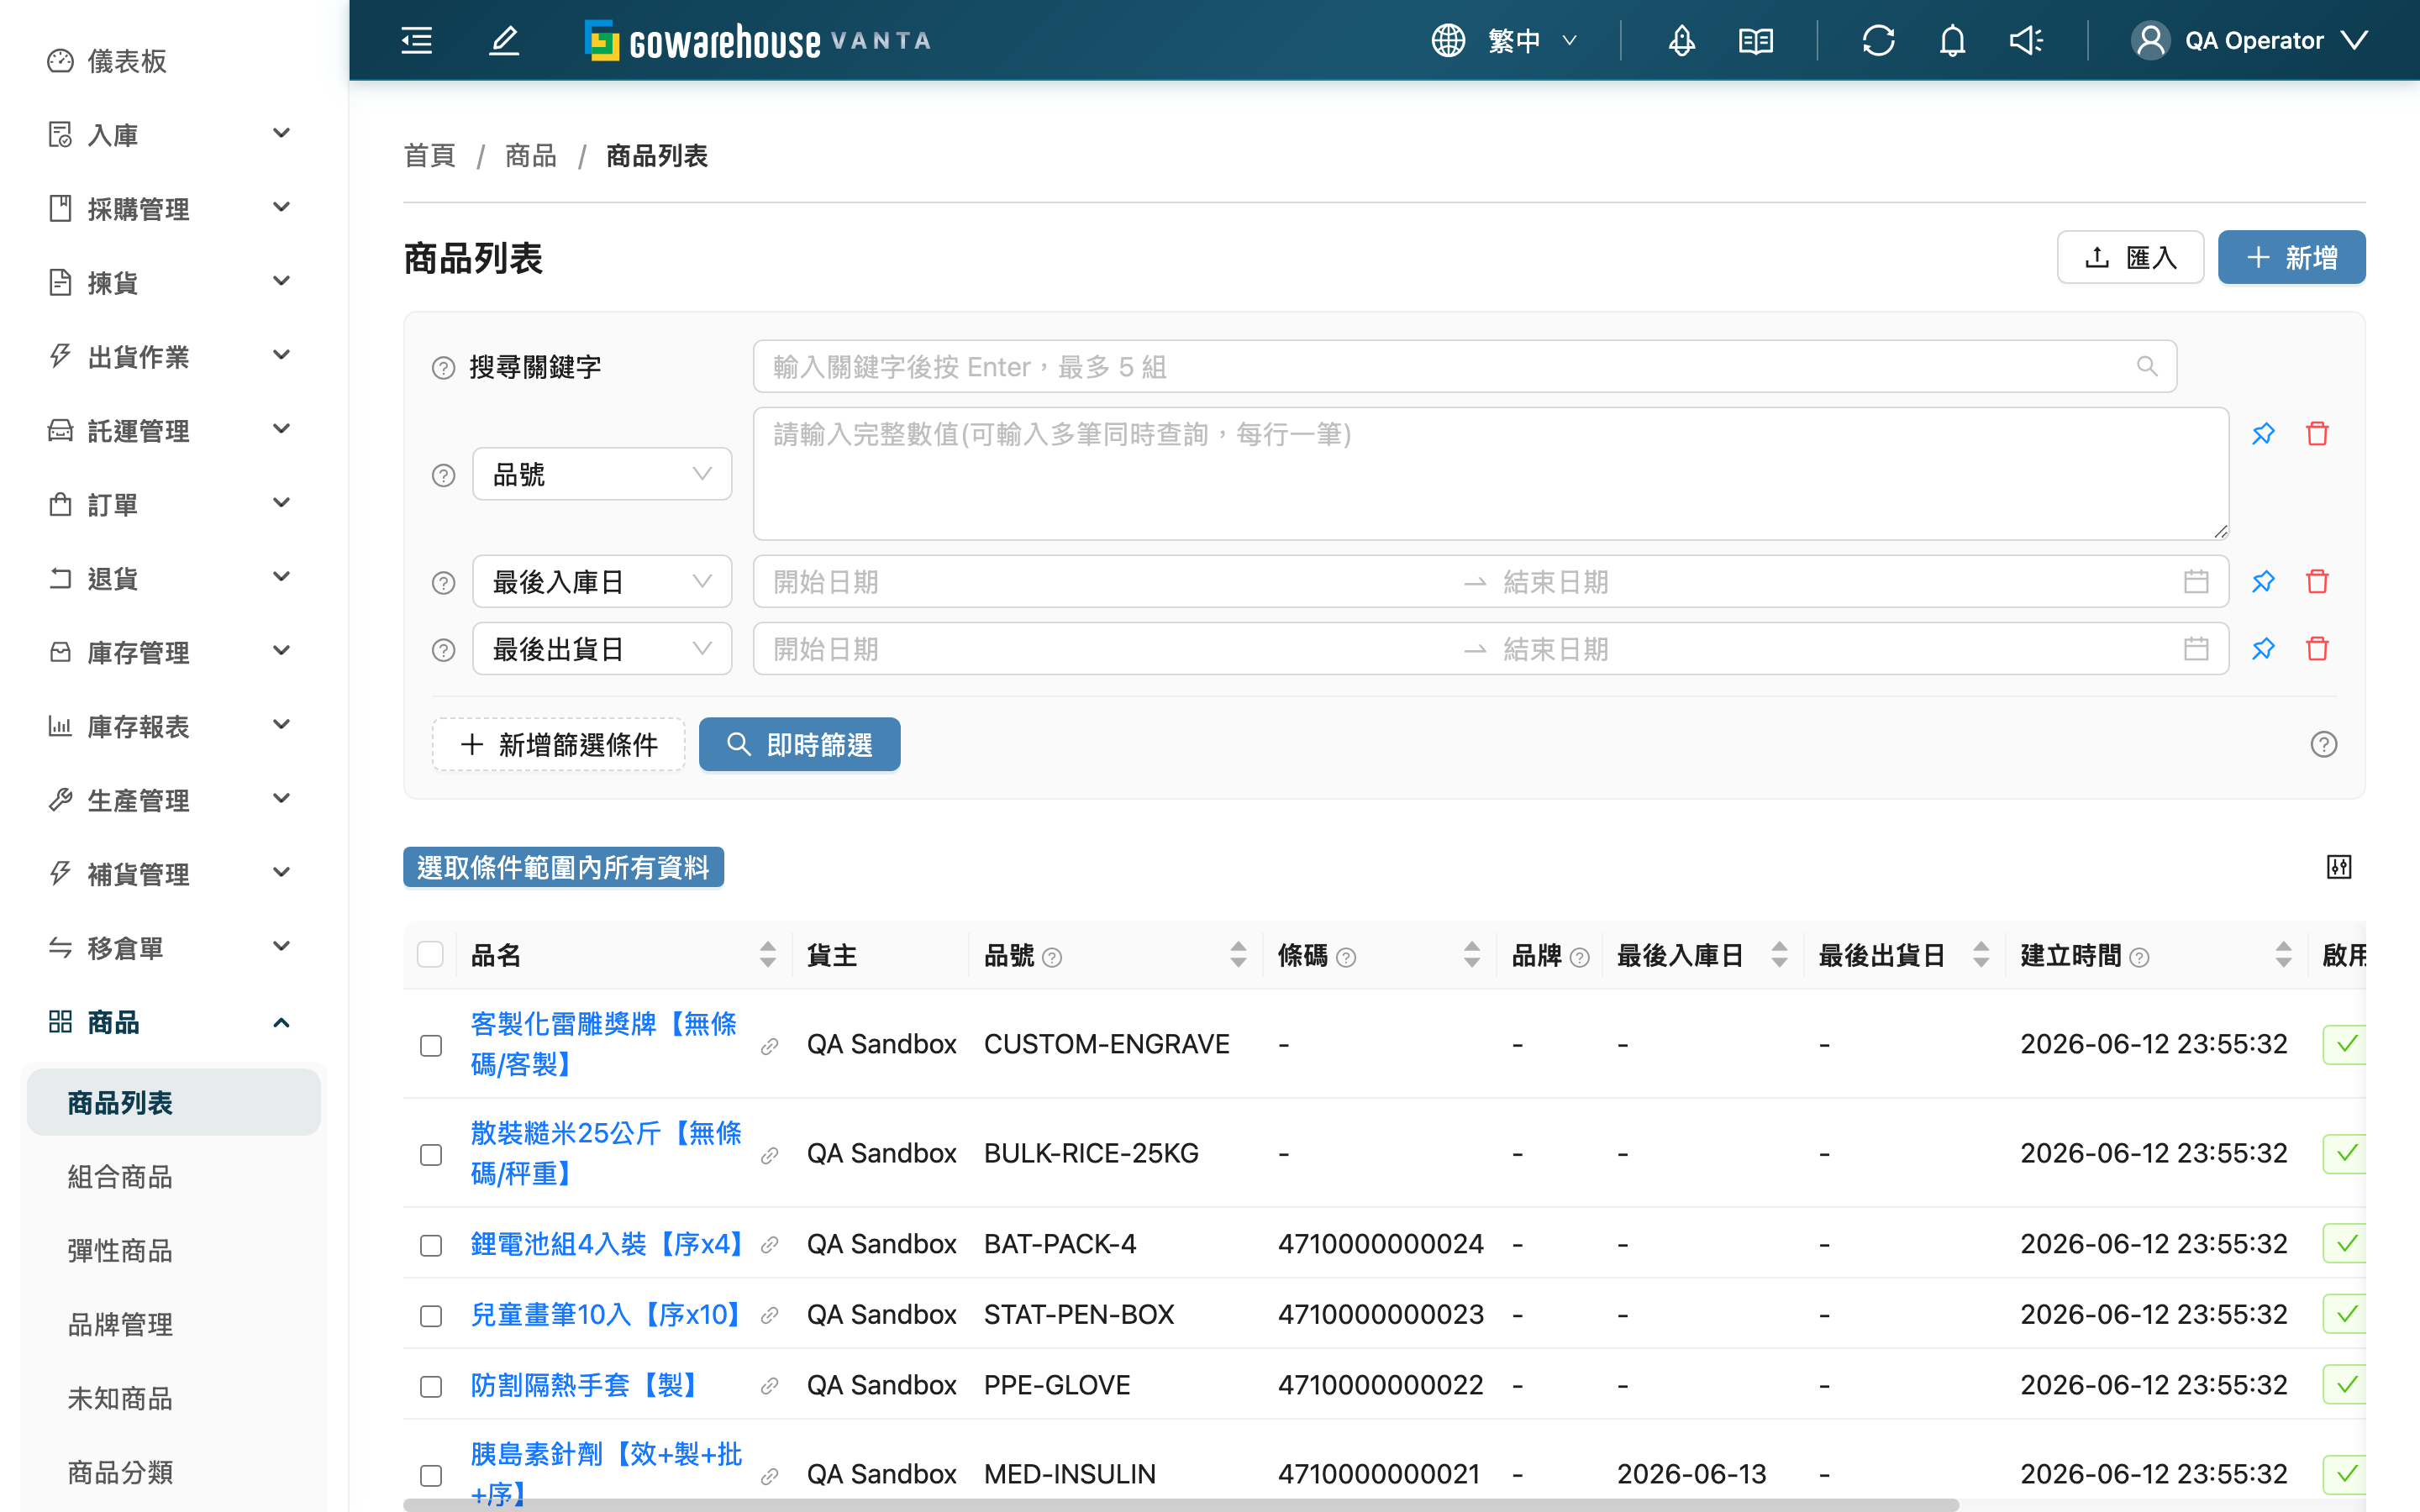Toggle the enabled checkmark for CUSTOM-ENGRAVE row
This screenshot has height=1512, width=2420.
click(2345, 1044)
